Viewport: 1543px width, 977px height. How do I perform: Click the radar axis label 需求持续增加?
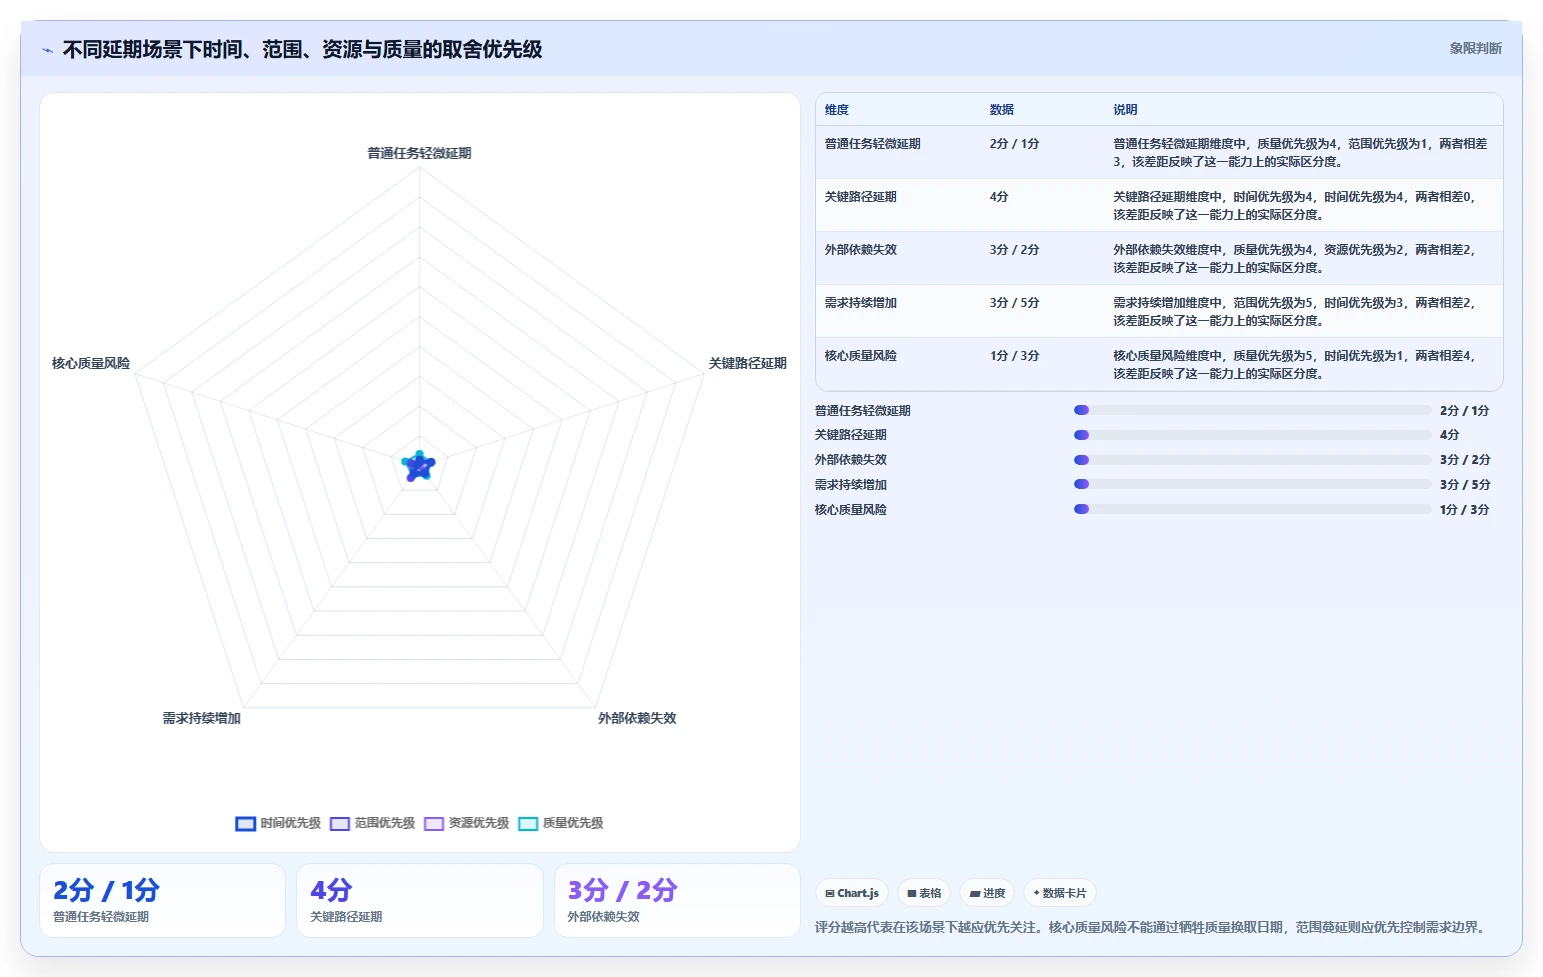click(202, 718)
